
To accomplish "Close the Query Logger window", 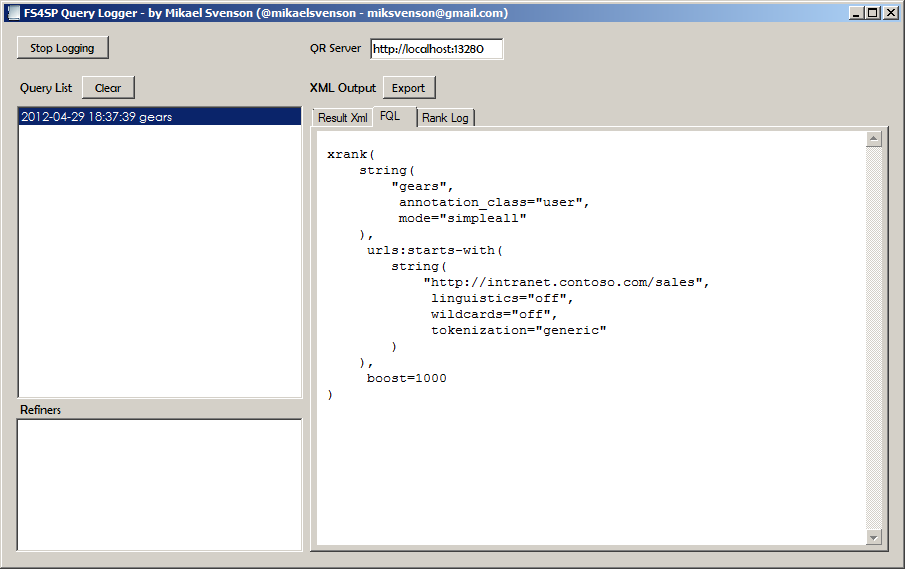I will [x=891, y=13].
